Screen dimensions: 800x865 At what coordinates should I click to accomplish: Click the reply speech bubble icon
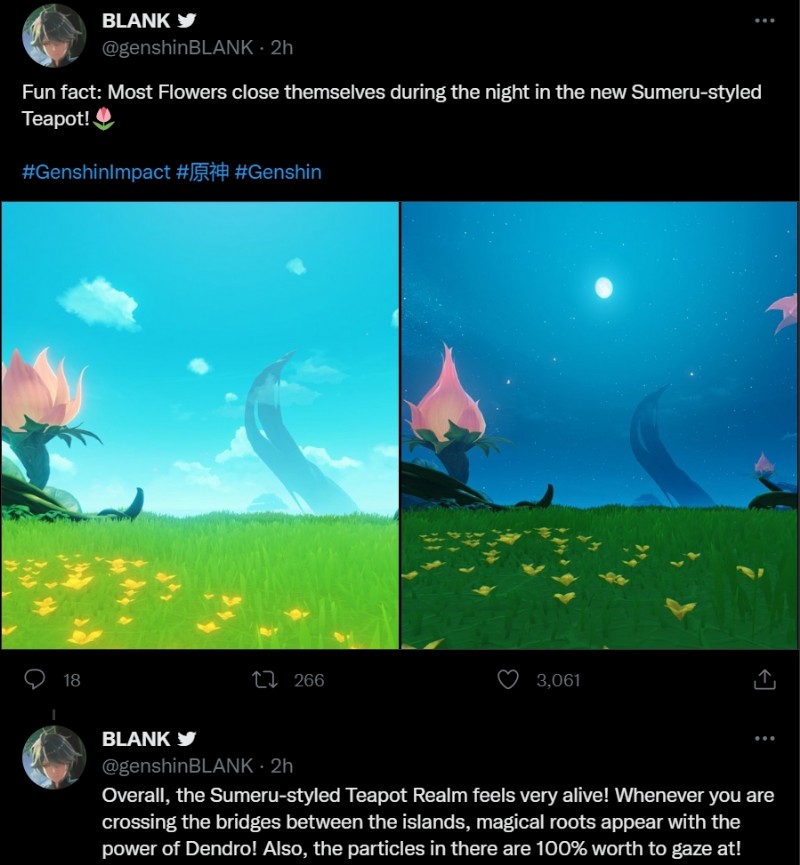(35, 679)
